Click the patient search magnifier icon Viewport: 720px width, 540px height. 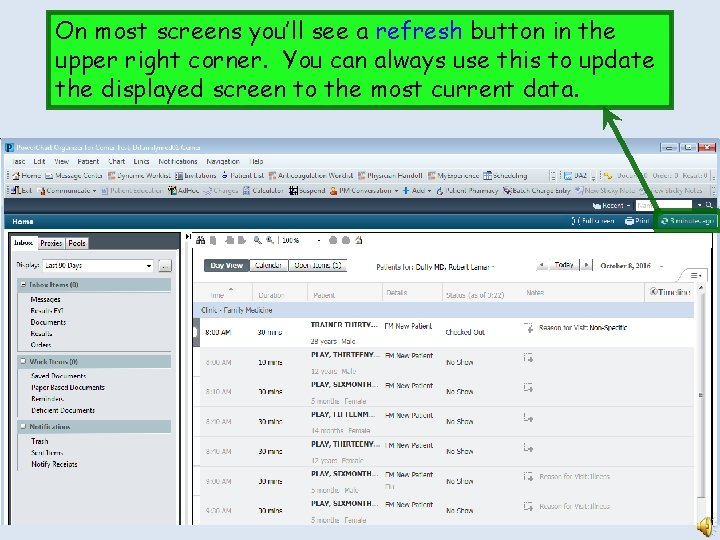point(709,205)
